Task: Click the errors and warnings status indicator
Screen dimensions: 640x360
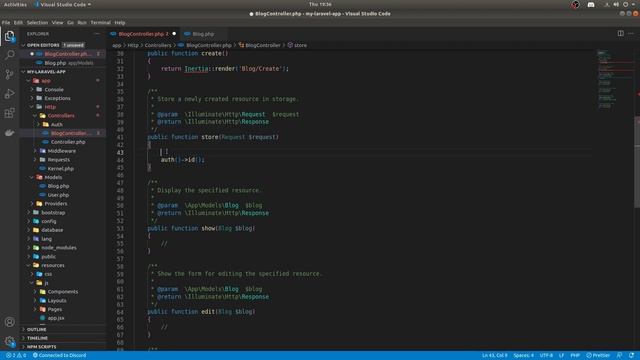Action: (x=16, y=356)
